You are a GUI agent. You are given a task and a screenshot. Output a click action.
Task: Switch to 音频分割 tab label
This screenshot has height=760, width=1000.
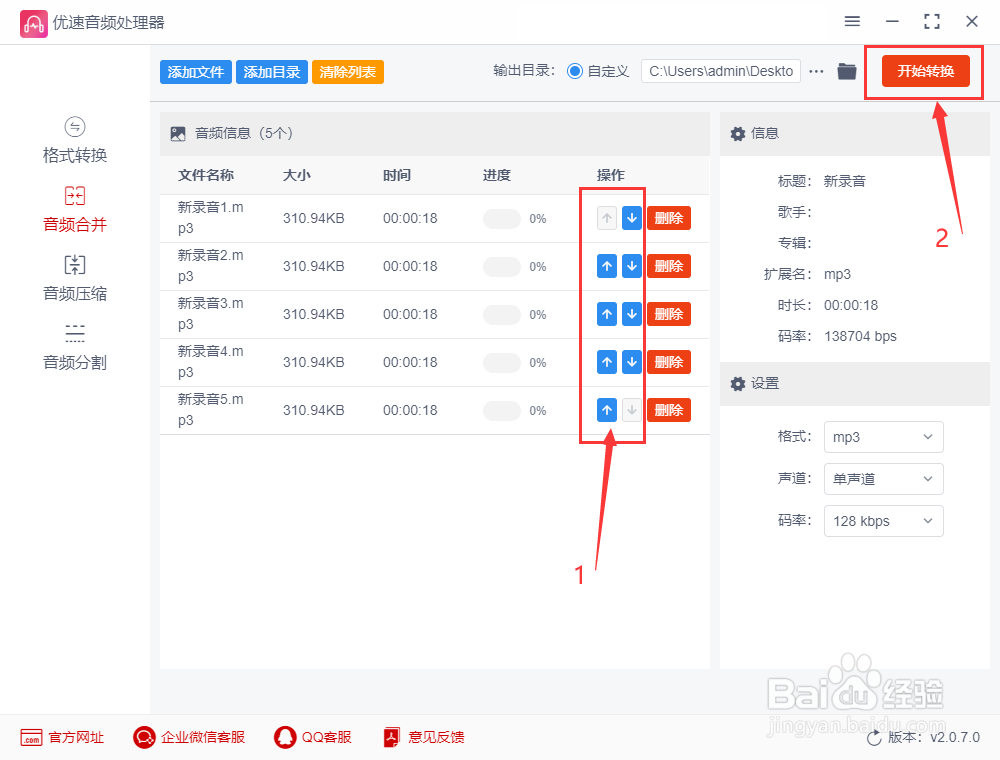[x=75, y=362]
